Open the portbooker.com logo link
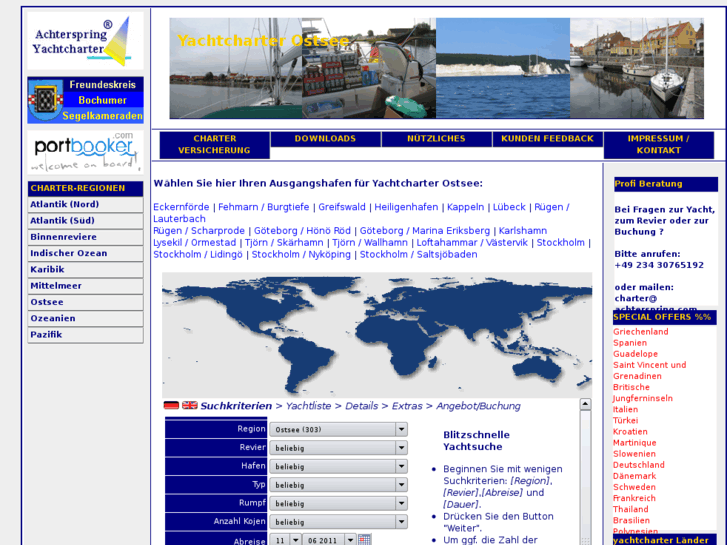 pyautogui.click(x=85, y=152)
